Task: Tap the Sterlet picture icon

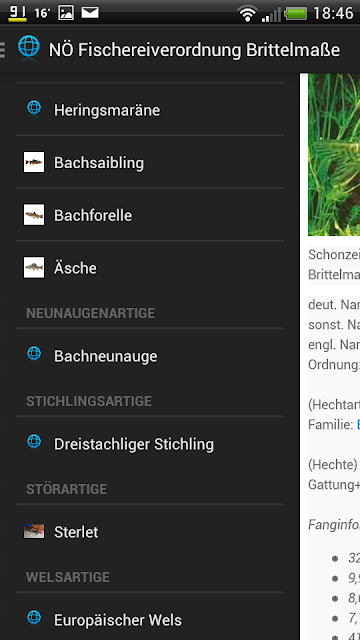Action: tap(34, 531)
